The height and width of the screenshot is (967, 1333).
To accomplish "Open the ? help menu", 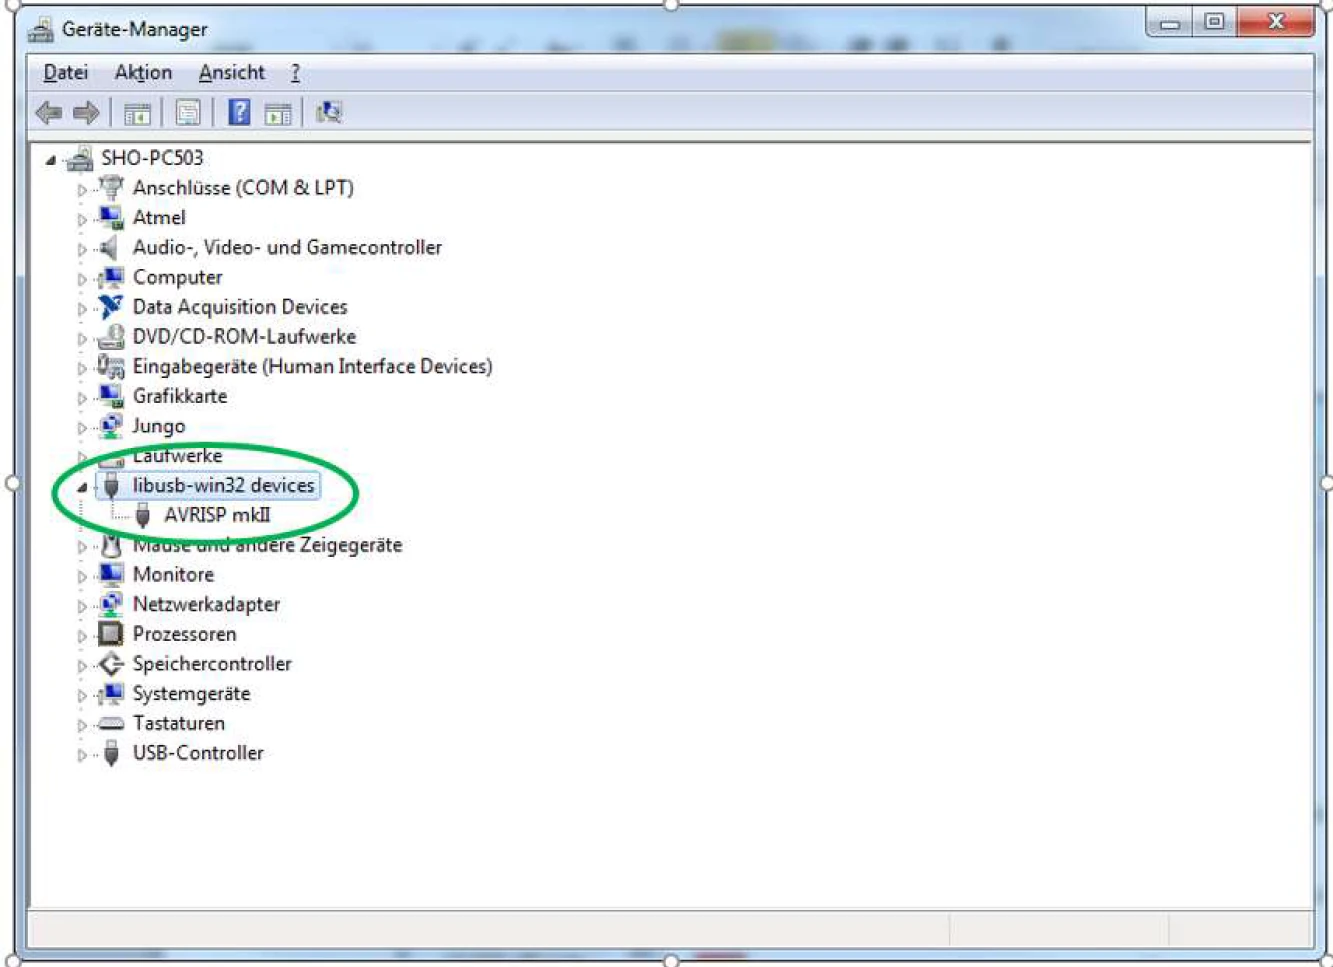I will pyautogui.click(x=295, y=73).
